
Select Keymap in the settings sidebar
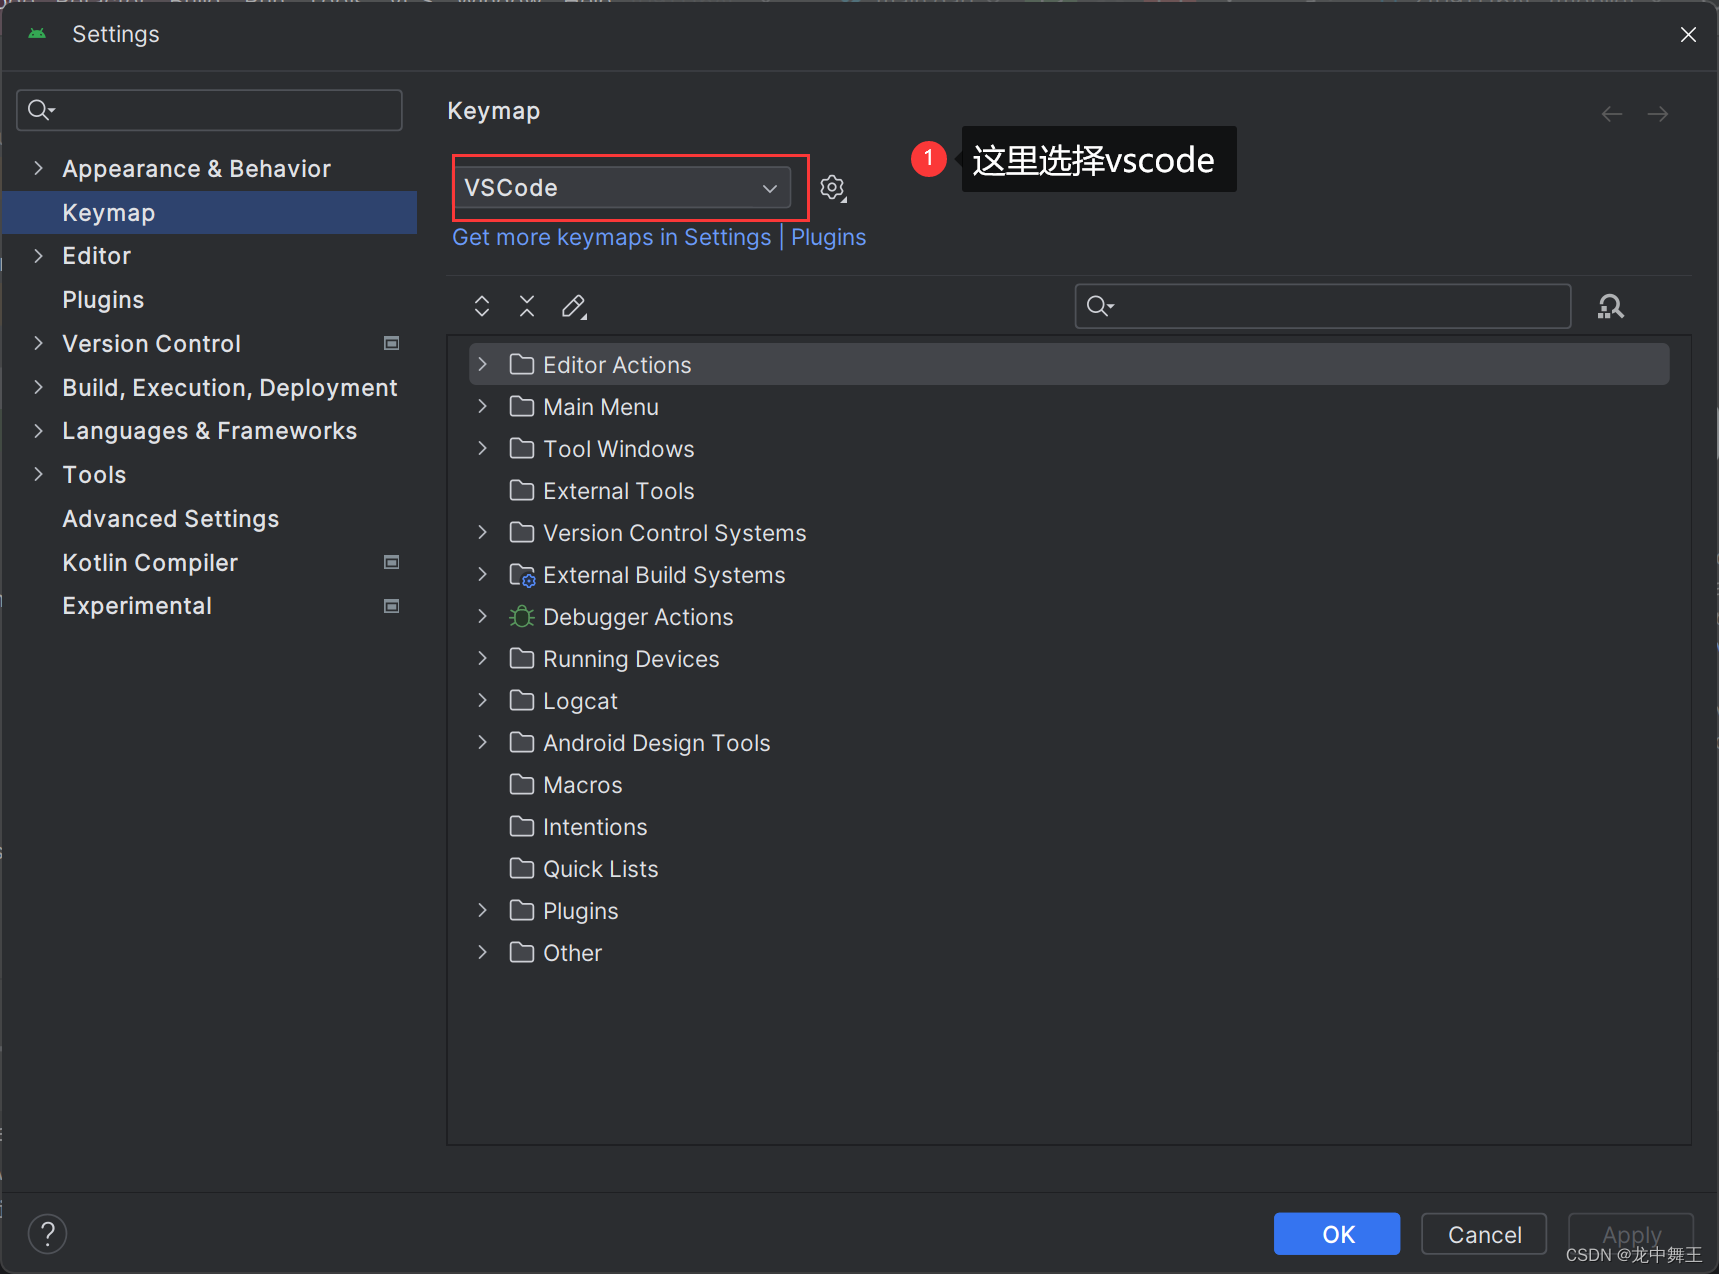click(x=209, y=212)
